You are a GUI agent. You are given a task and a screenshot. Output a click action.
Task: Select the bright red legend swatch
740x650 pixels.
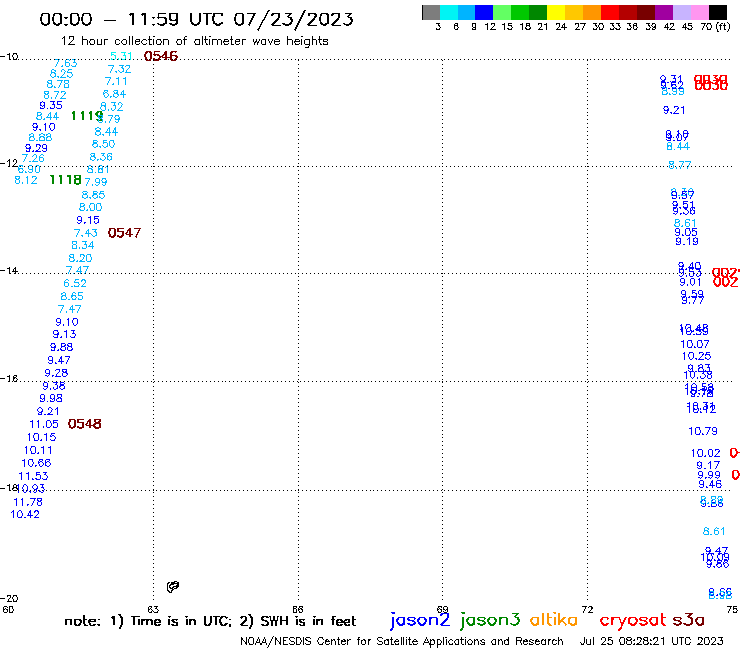(x=610, y=12)
